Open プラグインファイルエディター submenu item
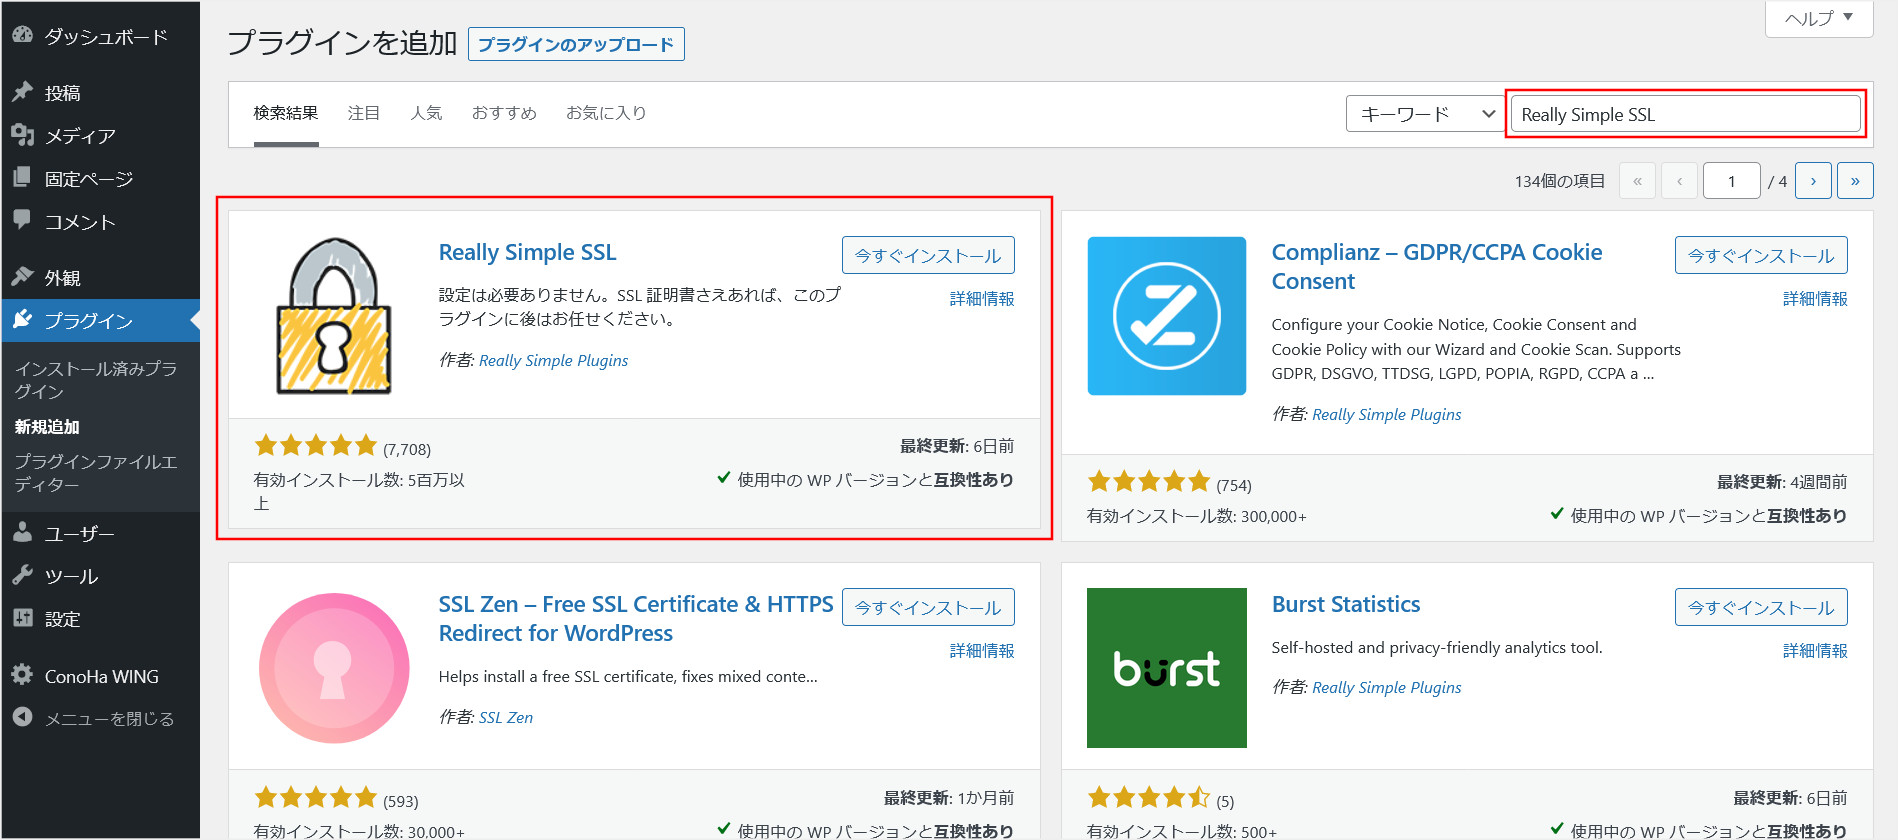This screenshot has height=840, width=1898. tap(96, 473)
